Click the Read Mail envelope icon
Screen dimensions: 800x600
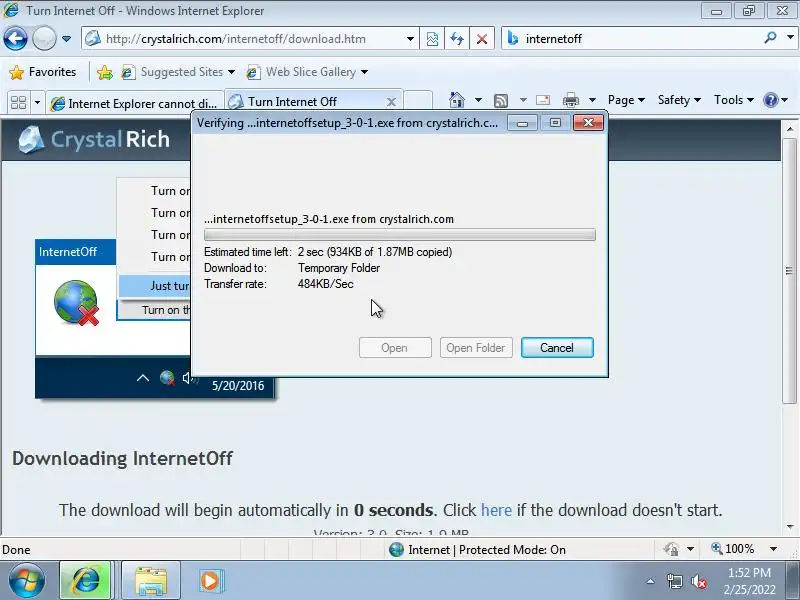point(543,100)
